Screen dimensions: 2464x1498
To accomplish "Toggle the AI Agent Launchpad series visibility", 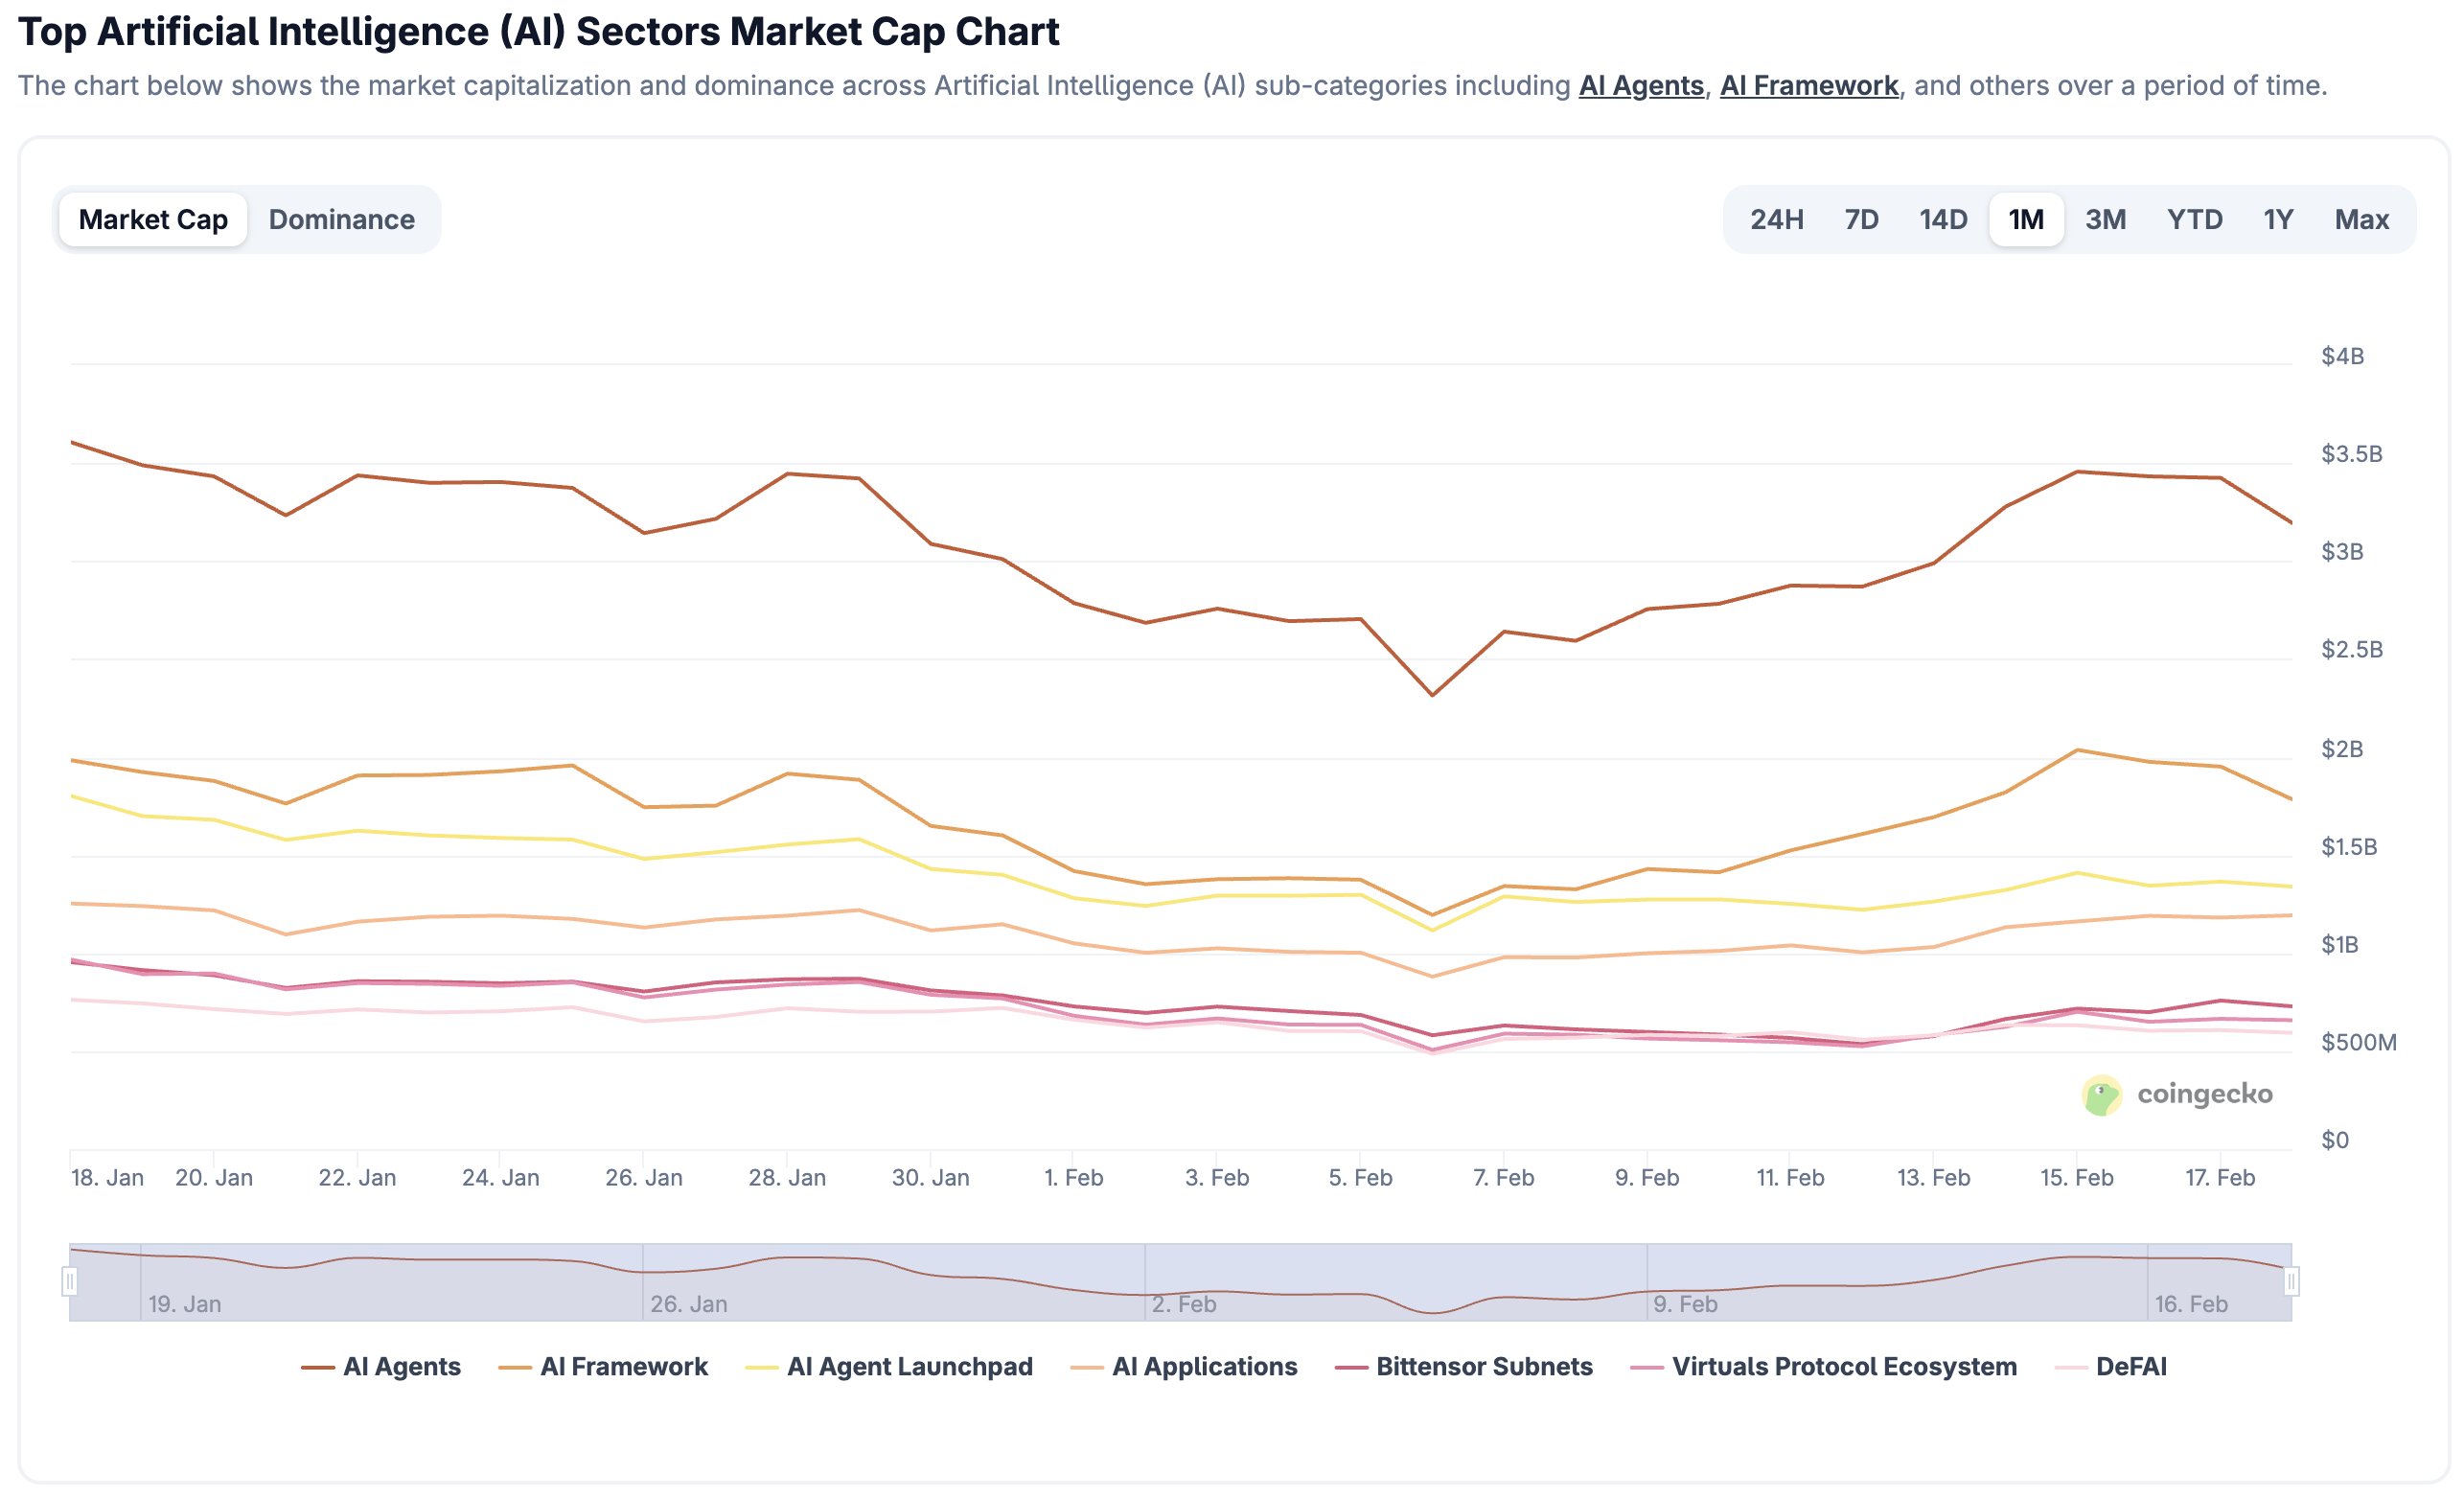I will pyautogui.click(x=910, y=1366).
